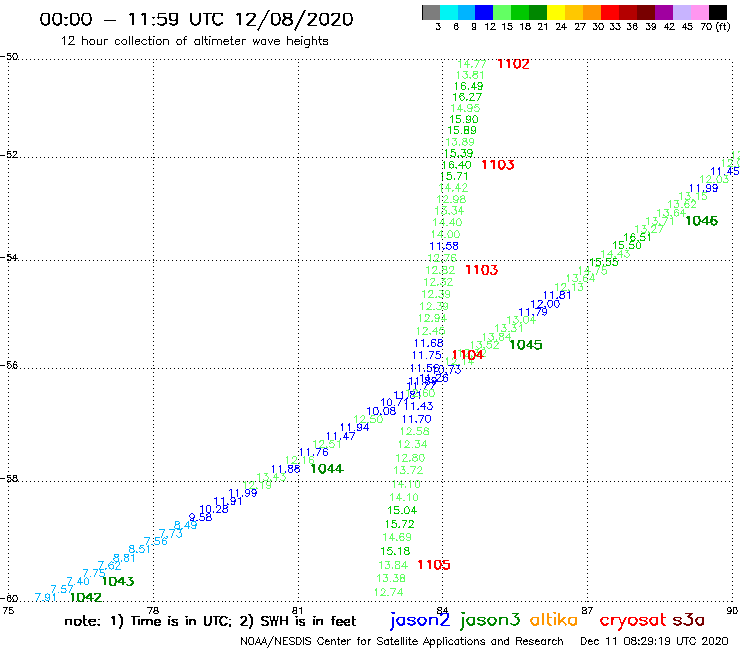The image size is (740, 650).
Task: Click the '24' label under the color scale
Action: coord(561,27)
